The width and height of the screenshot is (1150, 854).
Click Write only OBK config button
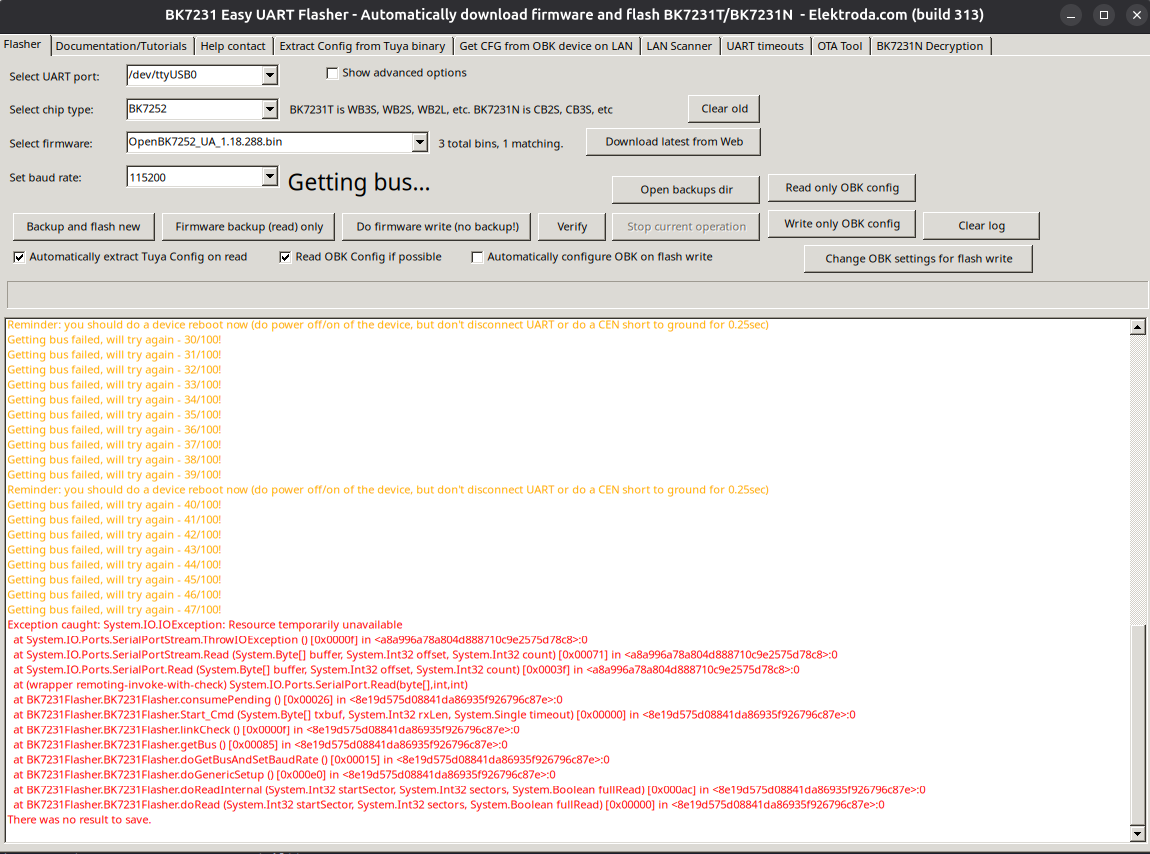[x=842, y=224]
